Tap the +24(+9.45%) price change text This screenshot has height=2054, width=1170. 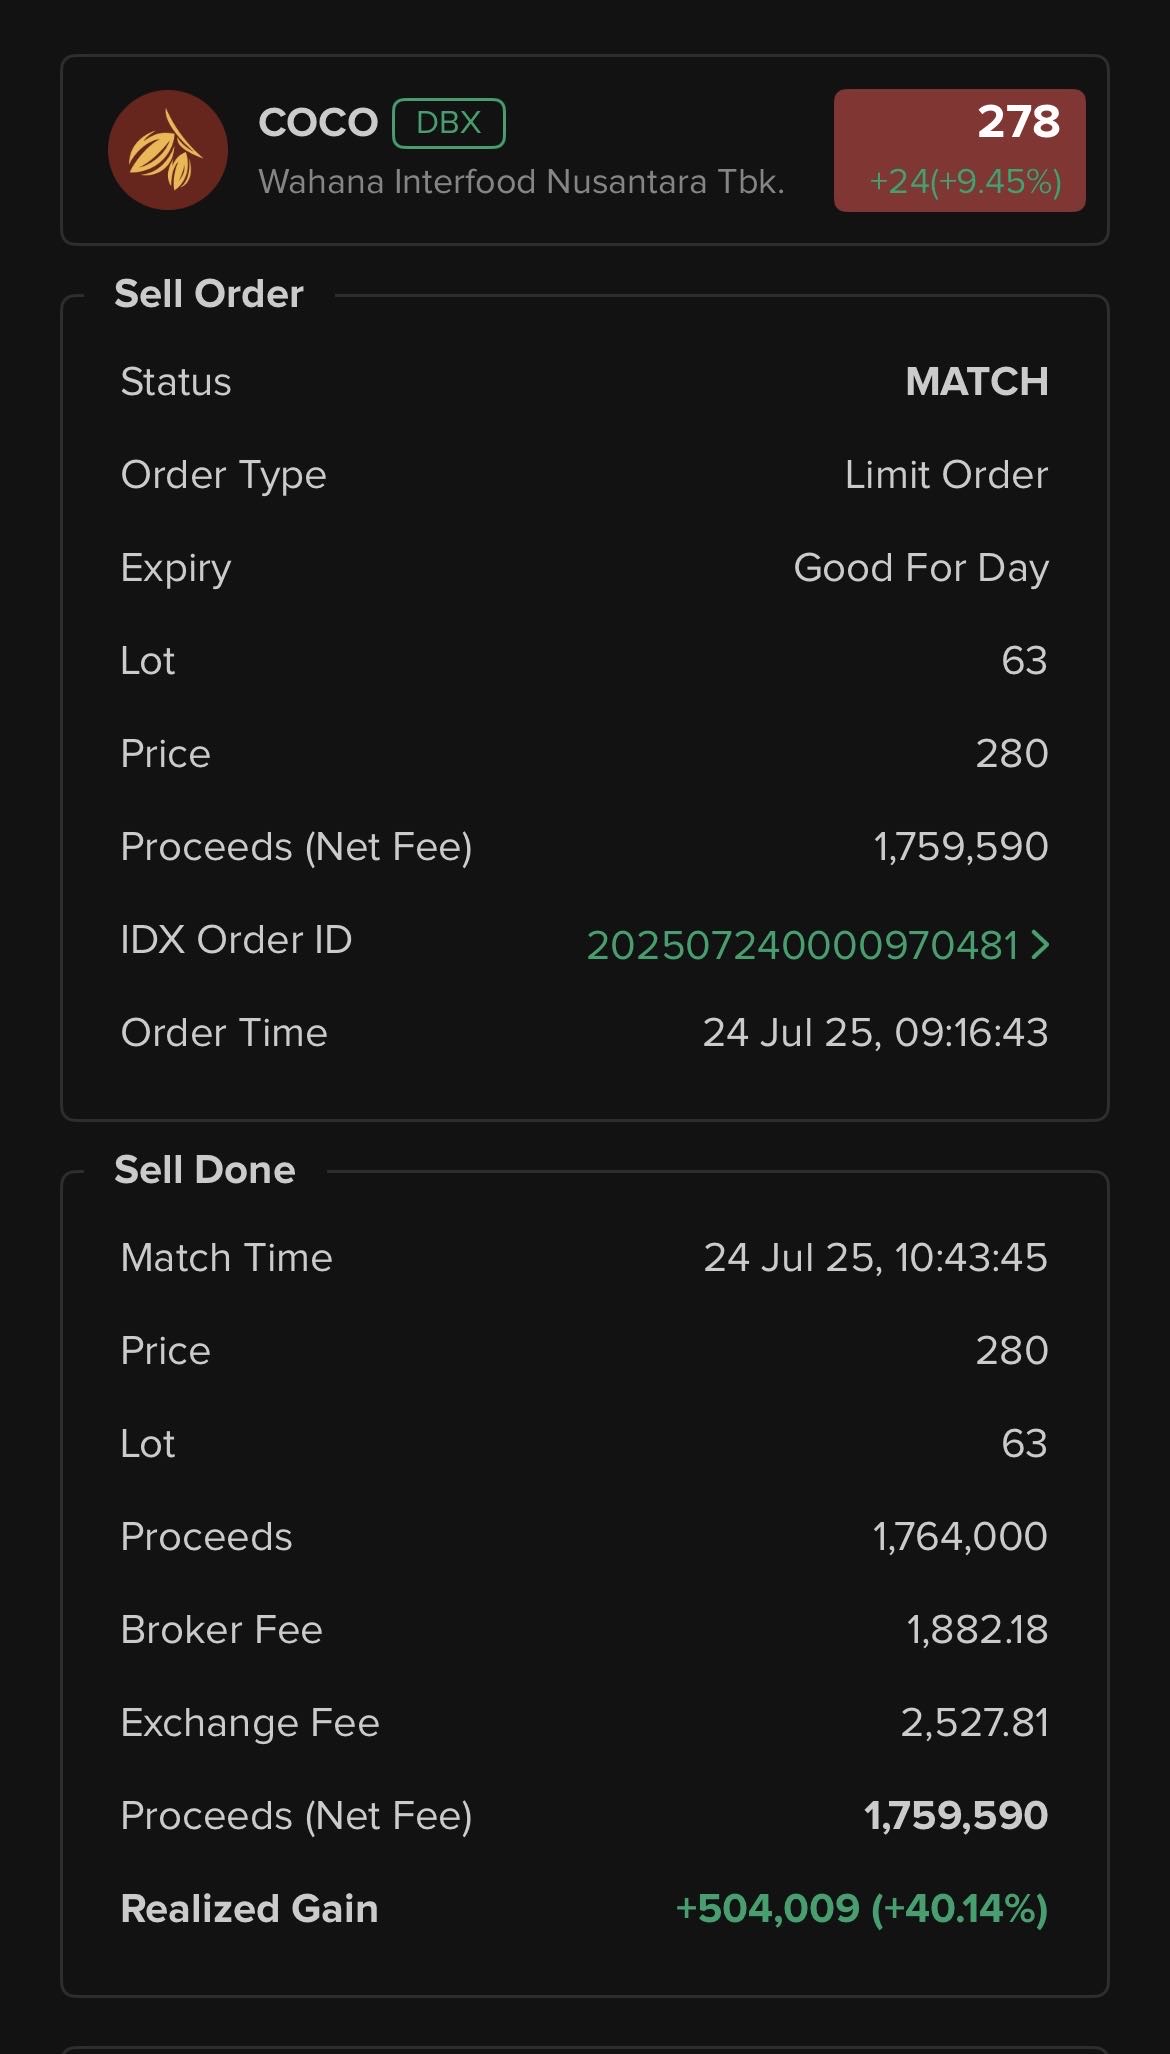(965, 182)
